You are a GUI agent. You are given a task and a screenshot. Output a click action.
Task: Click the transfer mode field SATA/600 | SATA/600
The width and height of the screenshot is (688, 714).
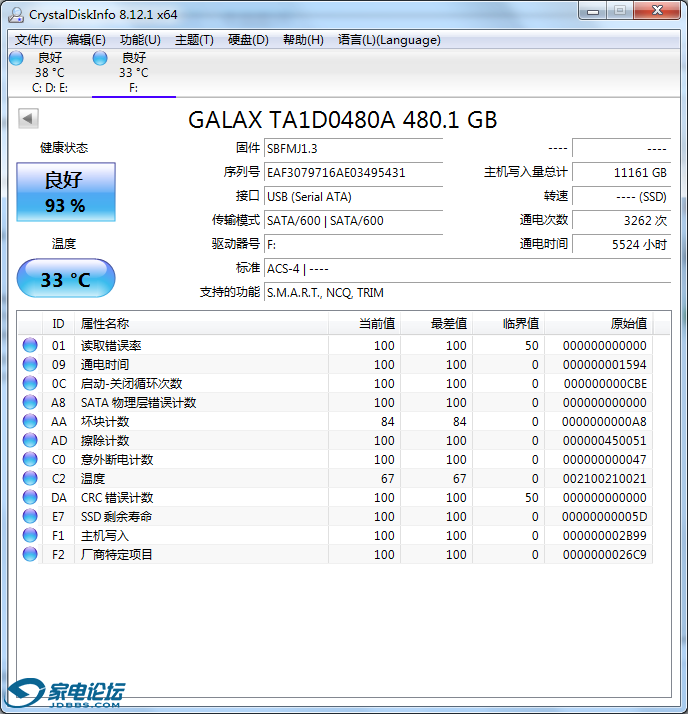point(354,221)
